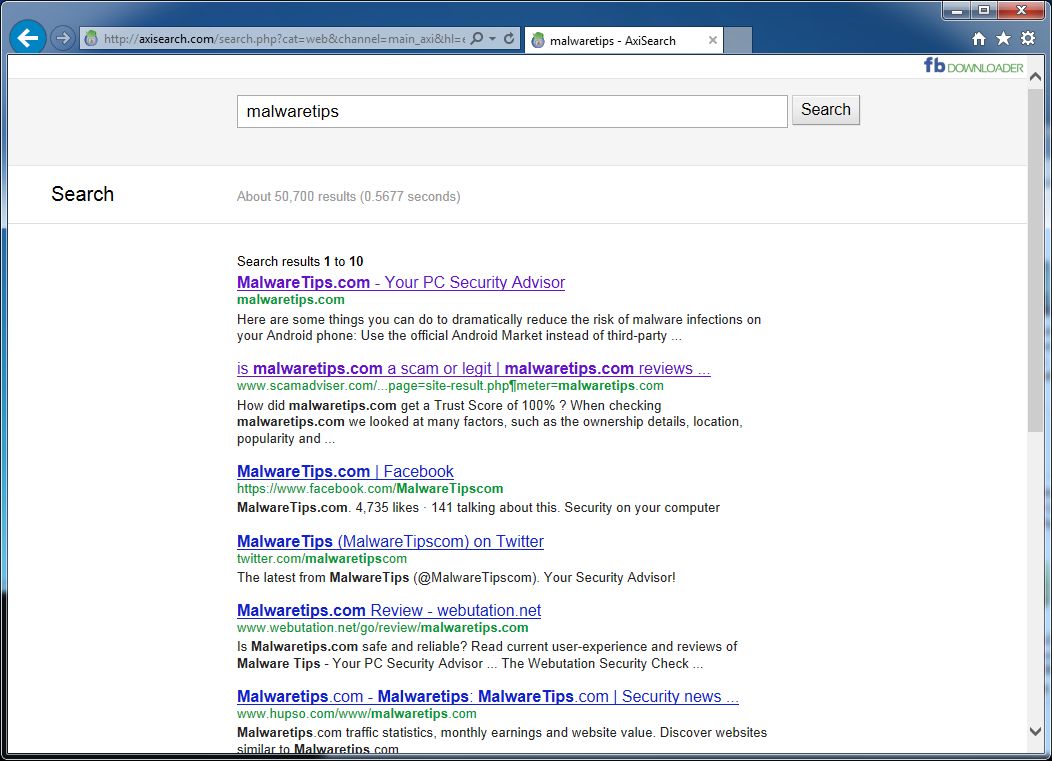1052x761 pixels.
Task: Open the Malwaretips.com Review - webutation.net result
Action: coord(388,610)
